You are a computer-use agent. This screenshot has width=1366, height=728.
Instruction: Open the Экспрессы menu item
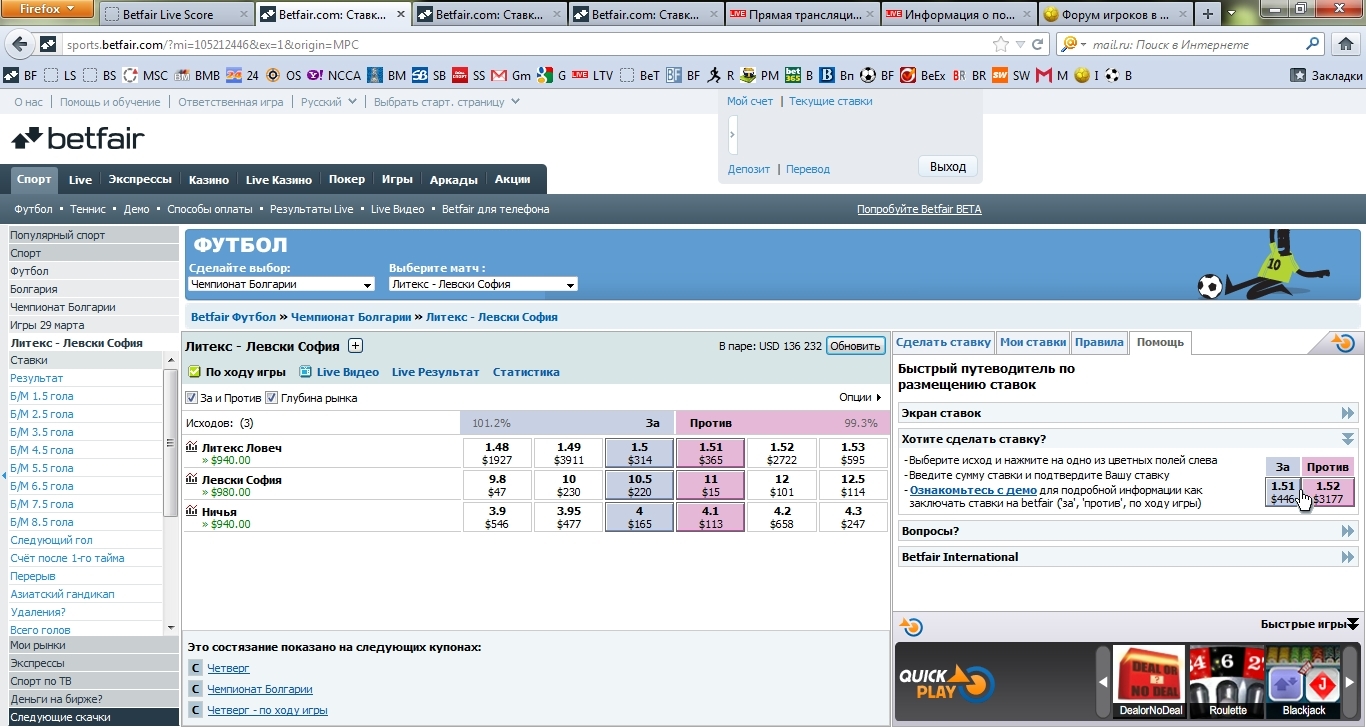tap(140, 180)
